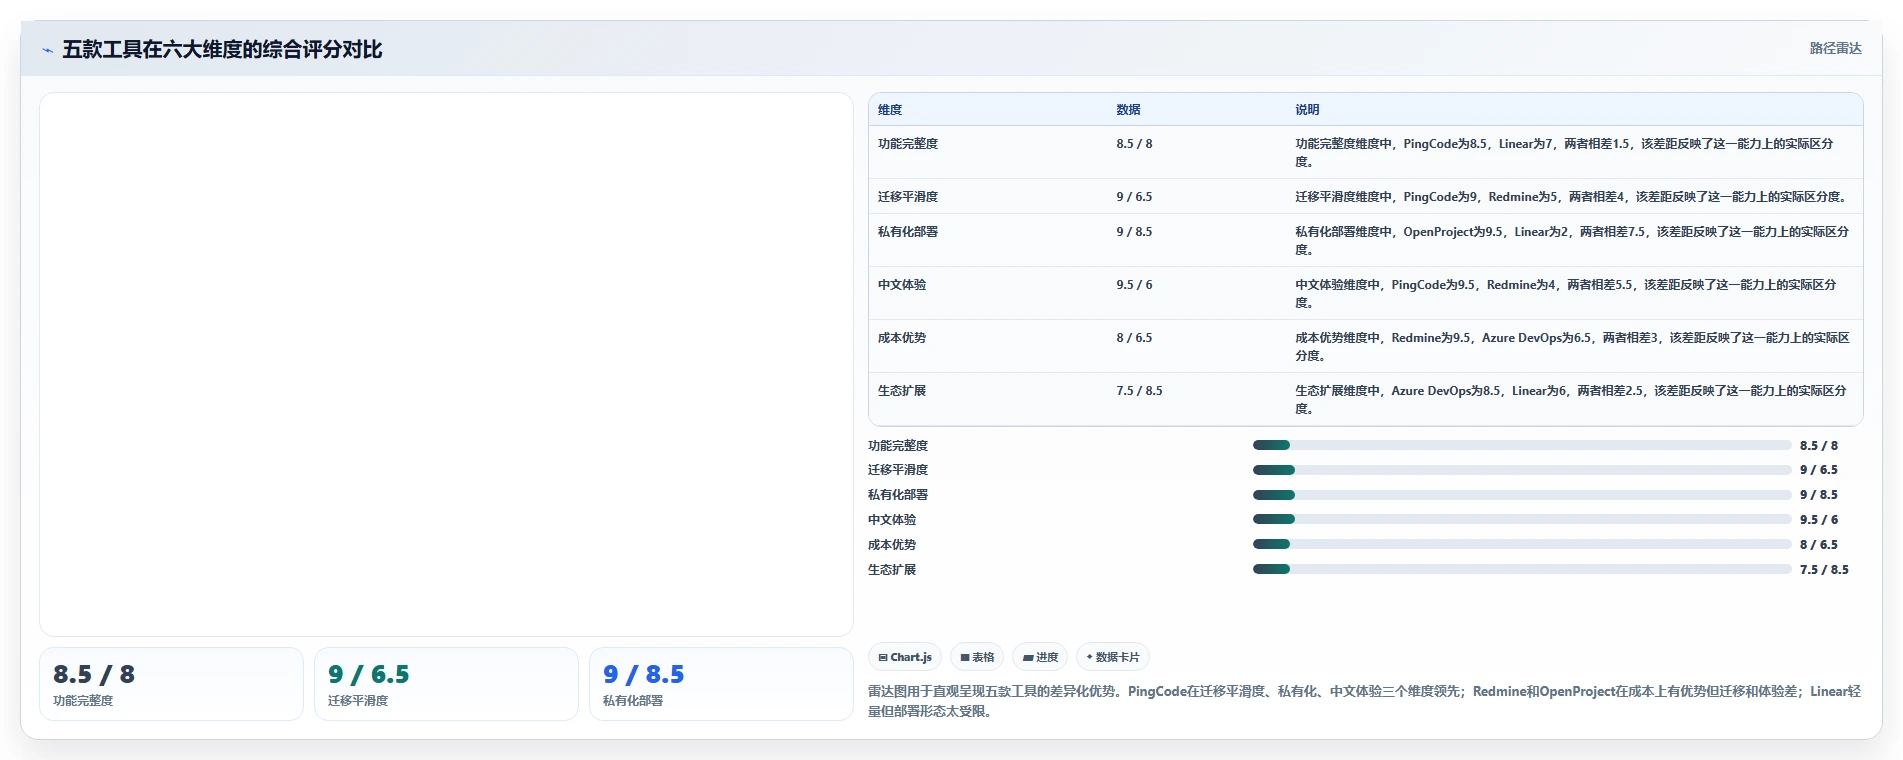Click the description mentioning PingCode为9，Redmine为5
This screenshot has height=760, width=1903.
coord(1571,197)
